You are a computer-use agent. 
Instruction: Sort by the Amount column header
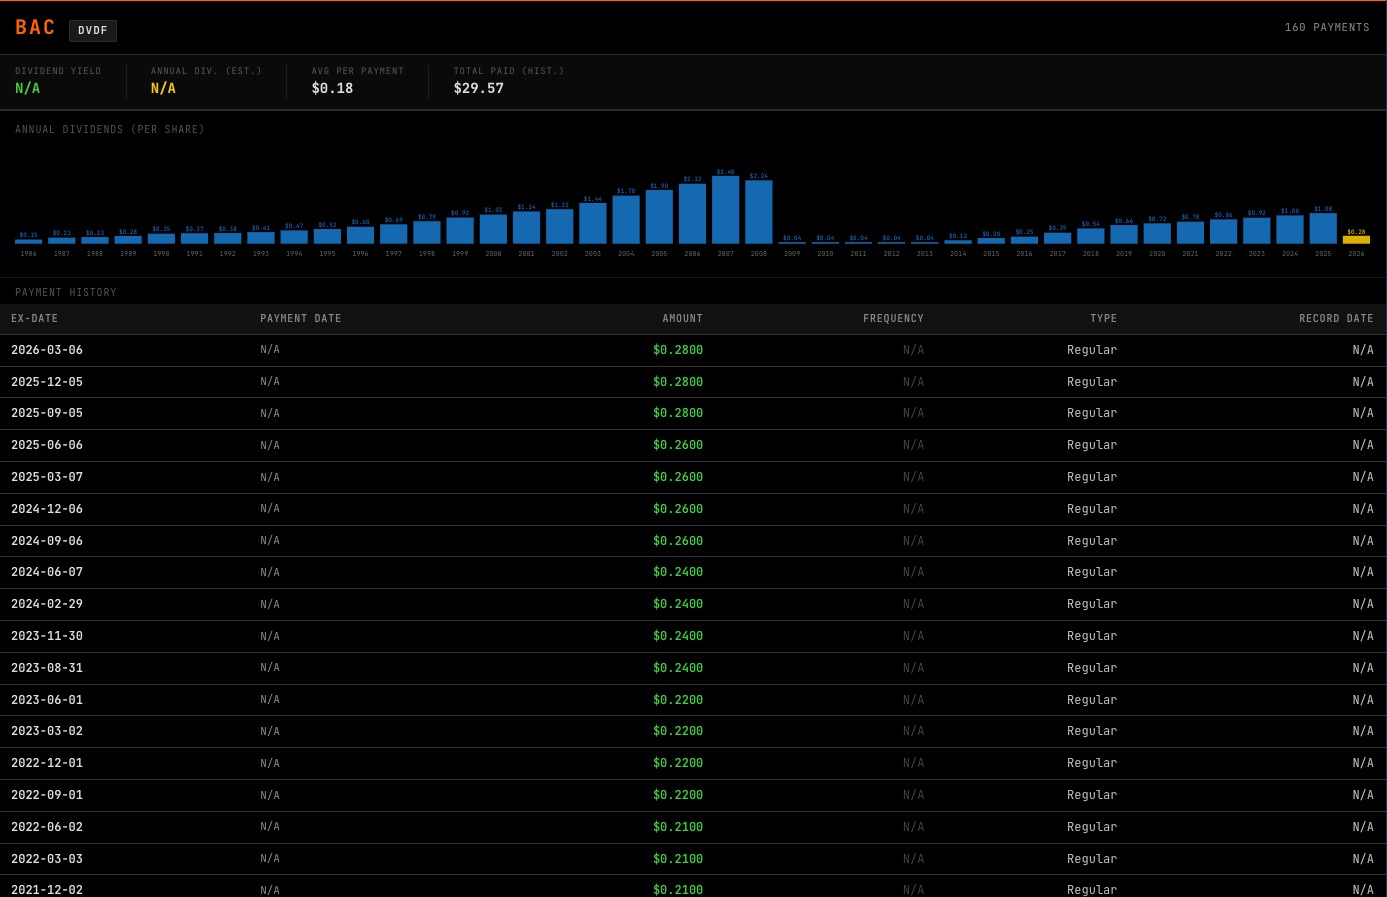683,319
